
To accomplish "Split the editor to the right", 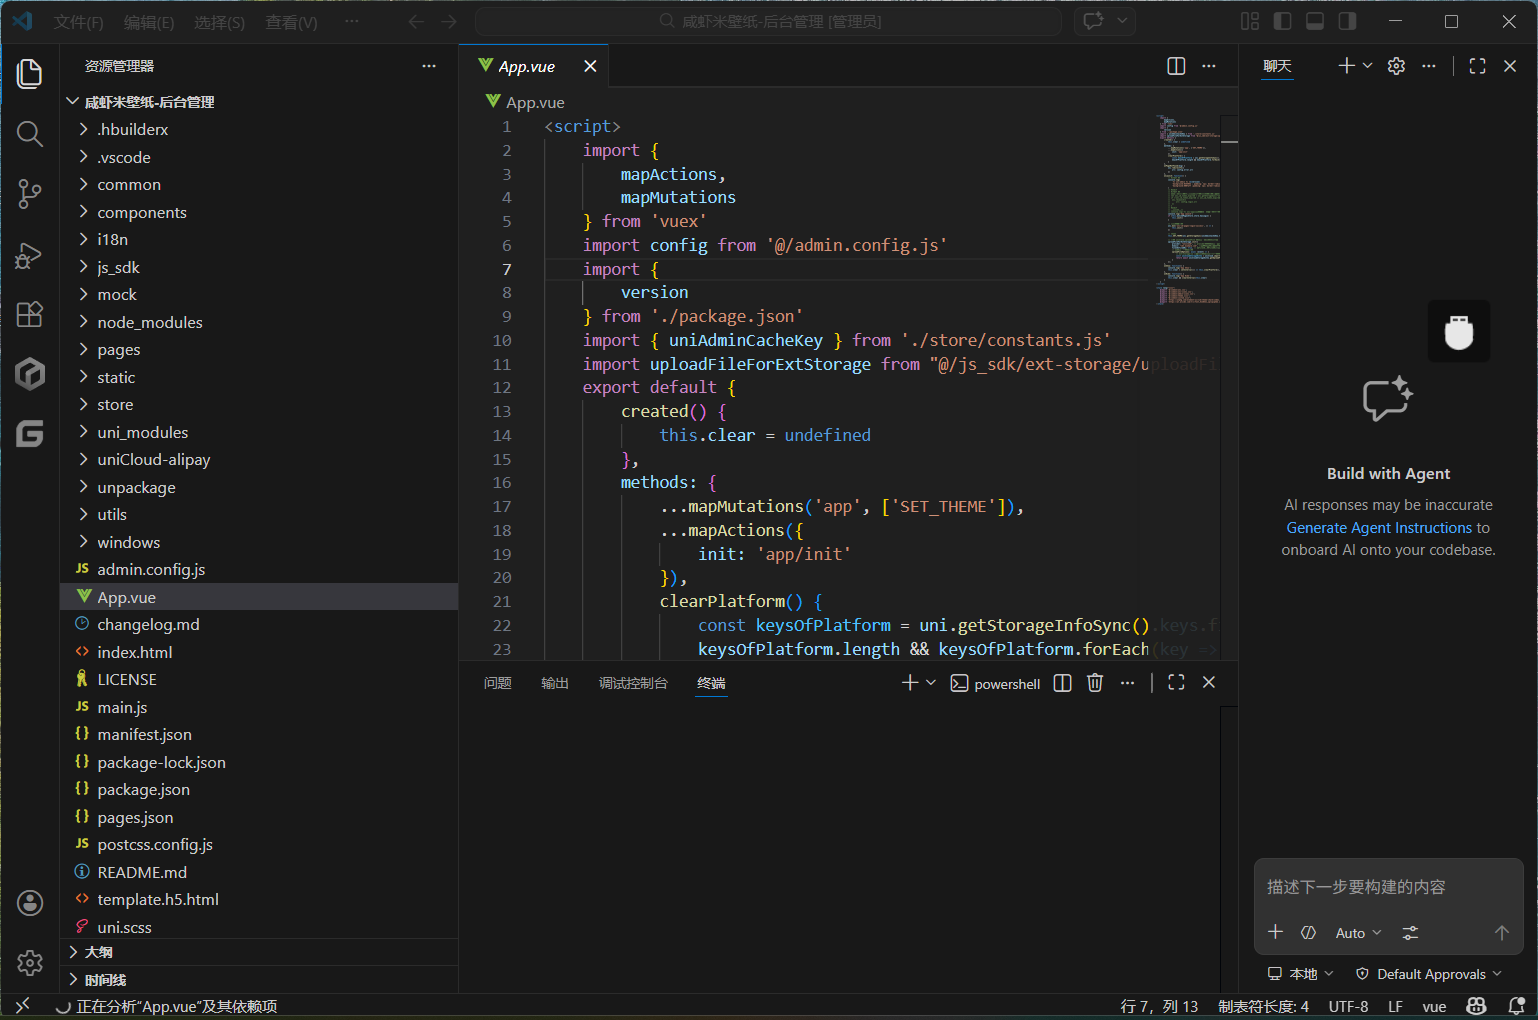I will click(x=1176, y=66).
